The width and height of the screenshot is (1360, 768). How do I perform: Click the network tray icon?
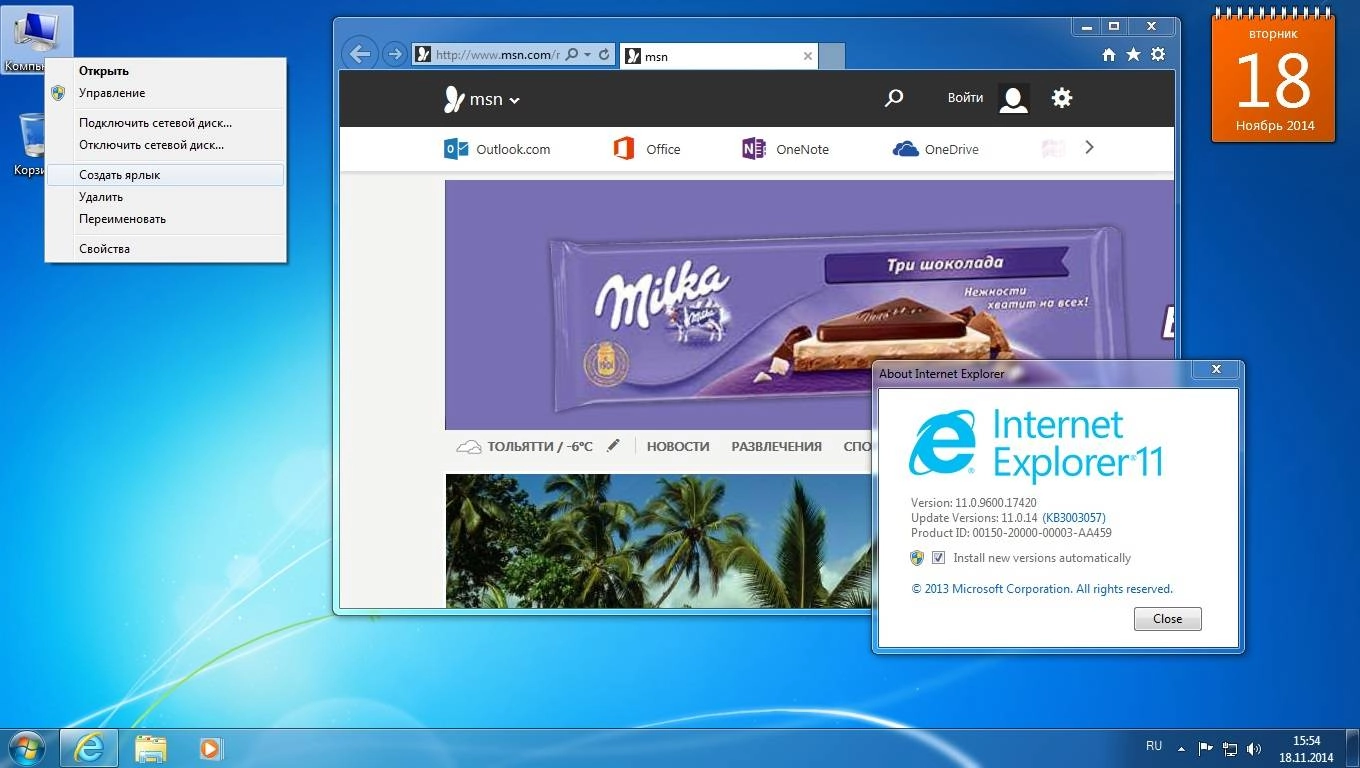(x=1230, y=748)
